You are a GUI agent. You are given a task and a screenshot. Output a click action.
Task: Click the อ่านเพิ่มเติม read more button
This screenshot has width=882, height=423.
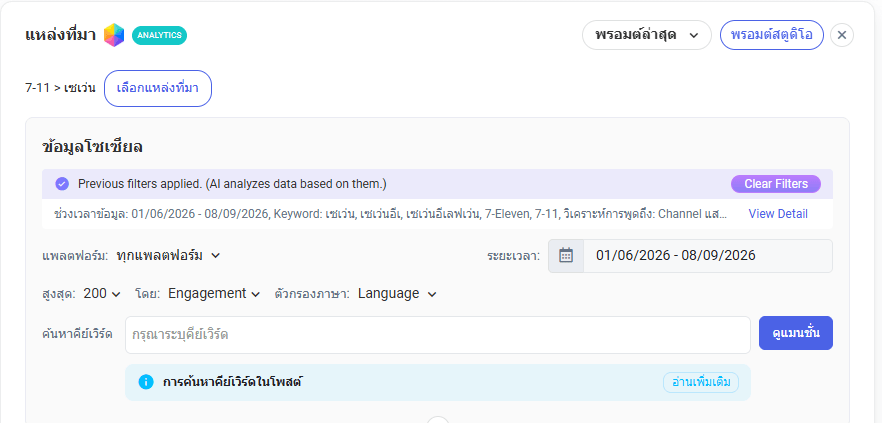point(701,382)
